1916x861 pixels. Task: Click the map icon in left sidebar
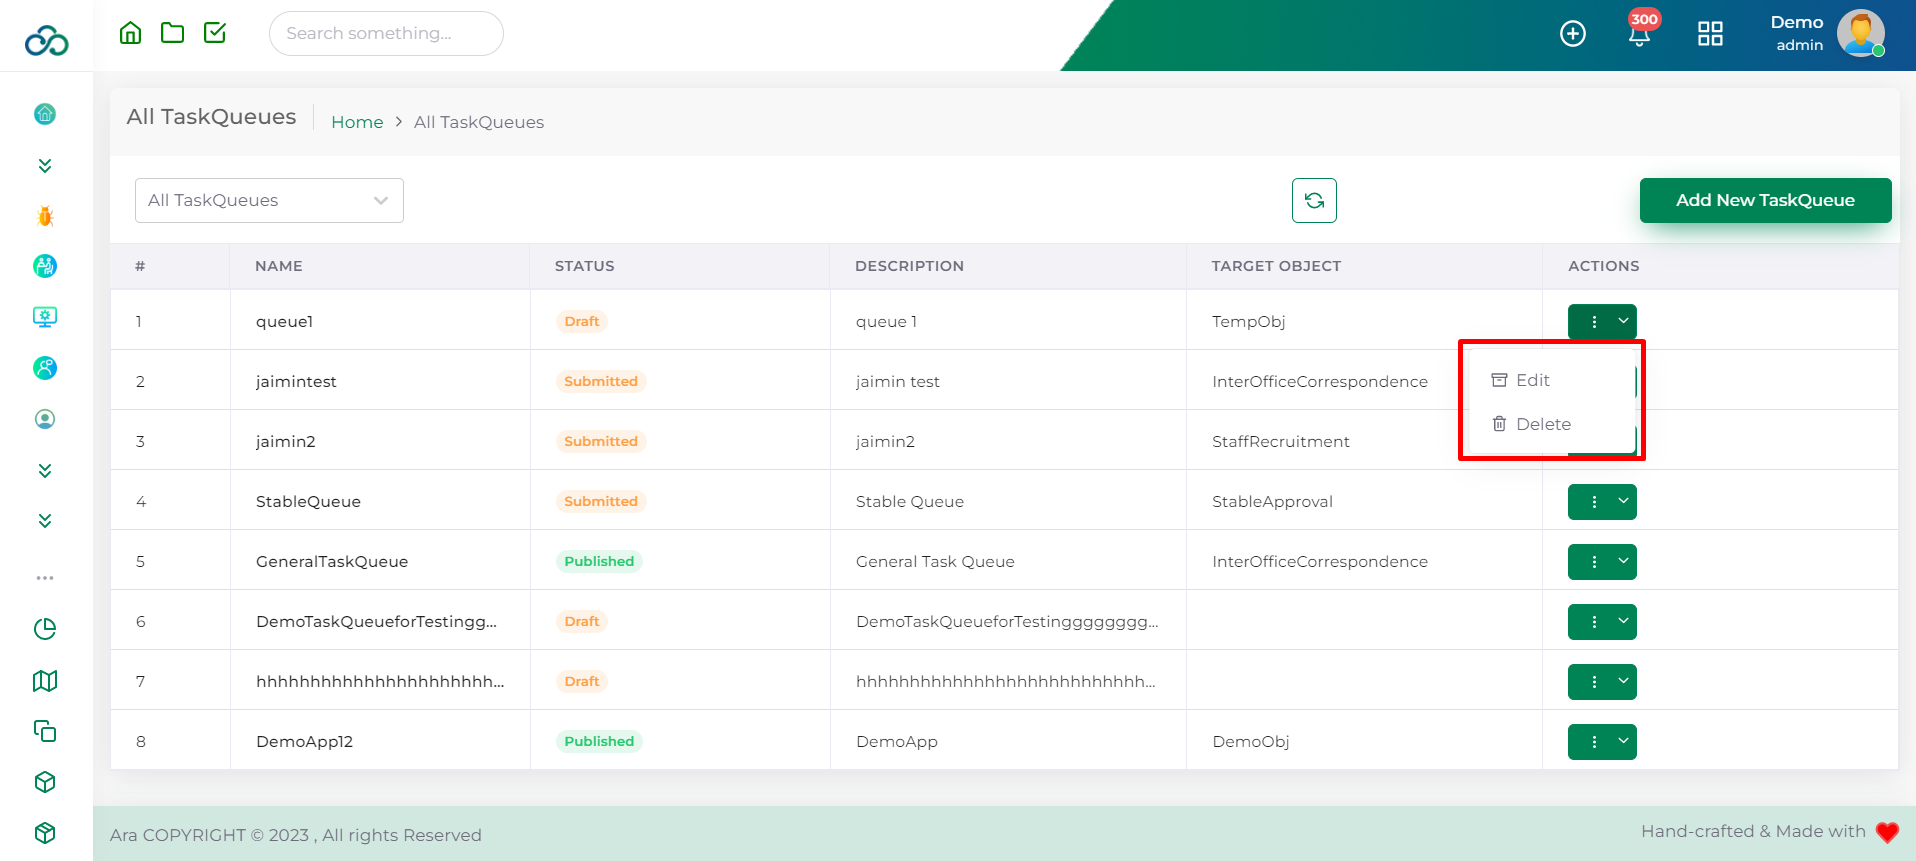(45, 681)
